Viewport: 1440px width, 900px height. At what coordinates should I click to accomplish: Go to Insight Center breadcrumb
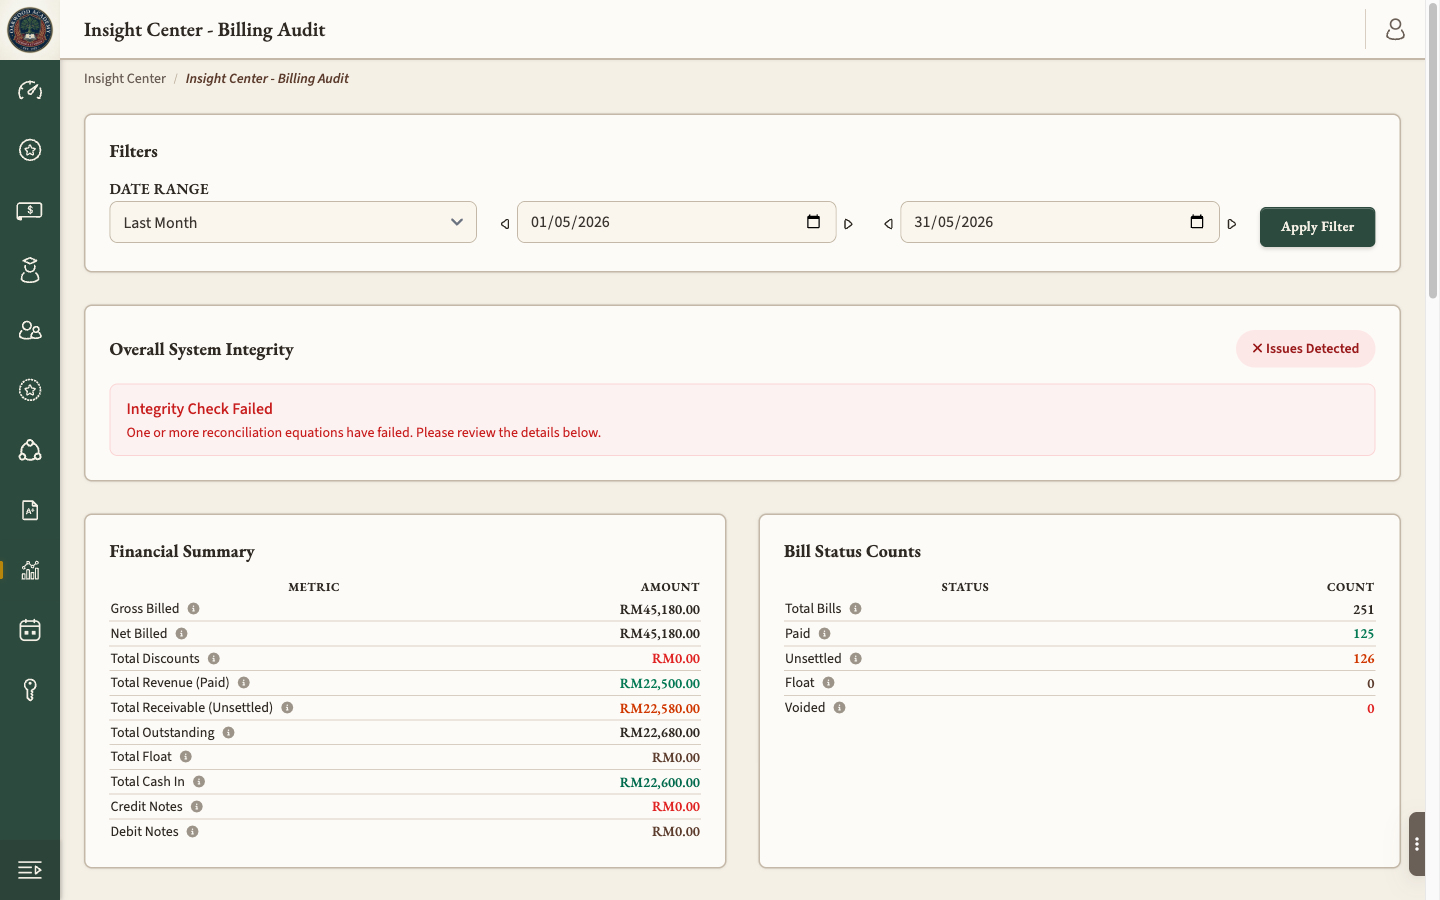click(x=125, y=79)
